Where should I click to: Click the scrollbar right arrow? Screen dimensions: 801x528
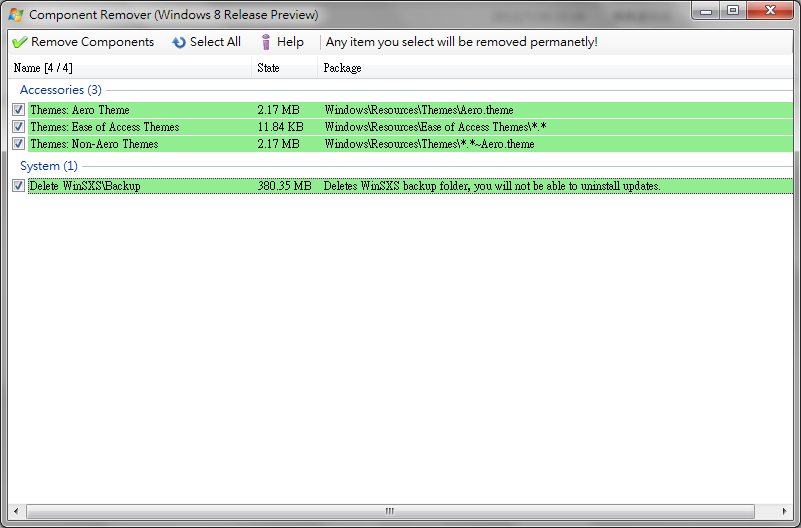pos(785,511)
